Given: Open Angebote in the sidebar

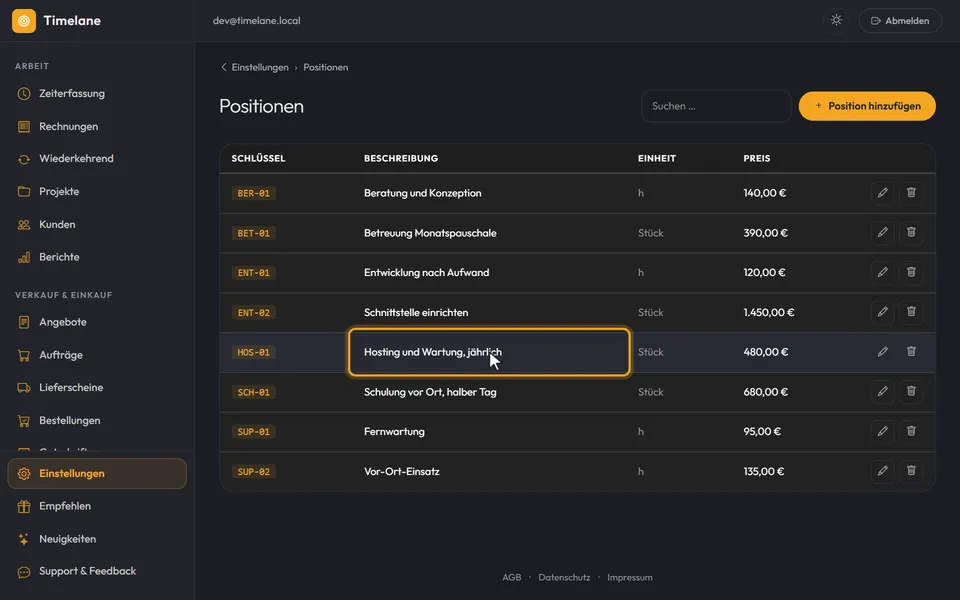Looking at the screenshot, I should (97, 322).
